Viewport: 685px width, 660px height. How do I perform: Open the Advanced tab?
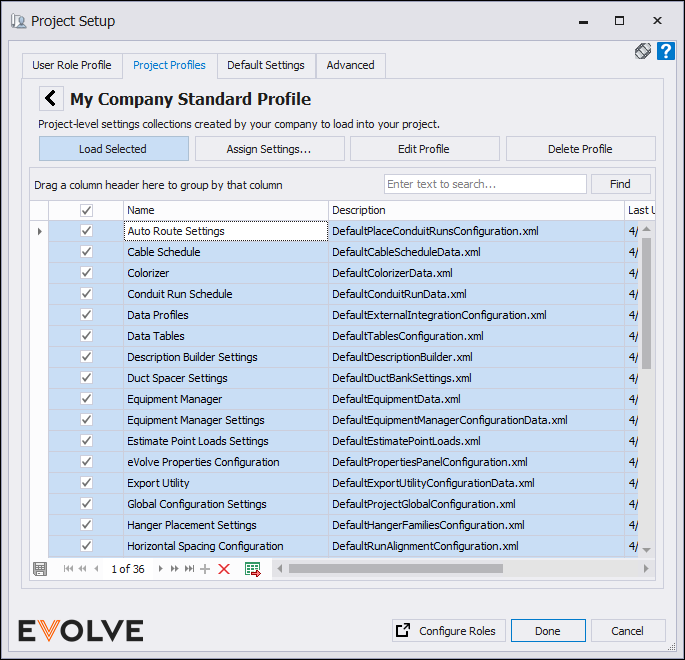pos(350,66)
